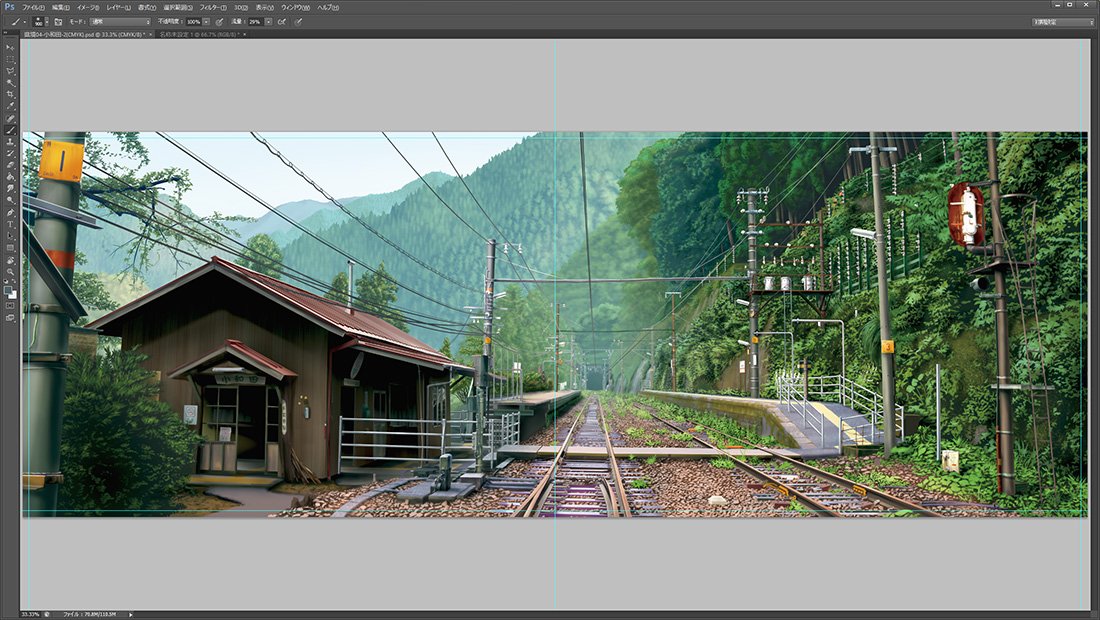Select the Path Selection tool

click(10, 236)
